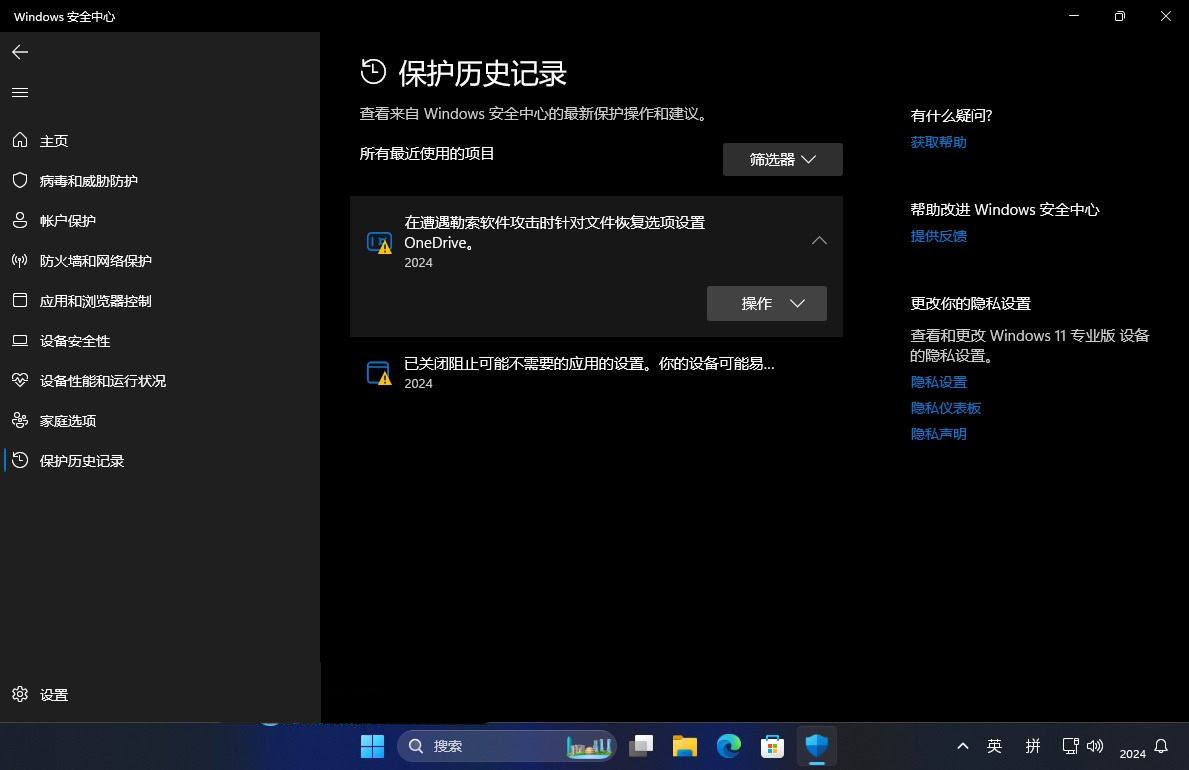Select 家庭选项 in the sidebar

coord(68,421)
